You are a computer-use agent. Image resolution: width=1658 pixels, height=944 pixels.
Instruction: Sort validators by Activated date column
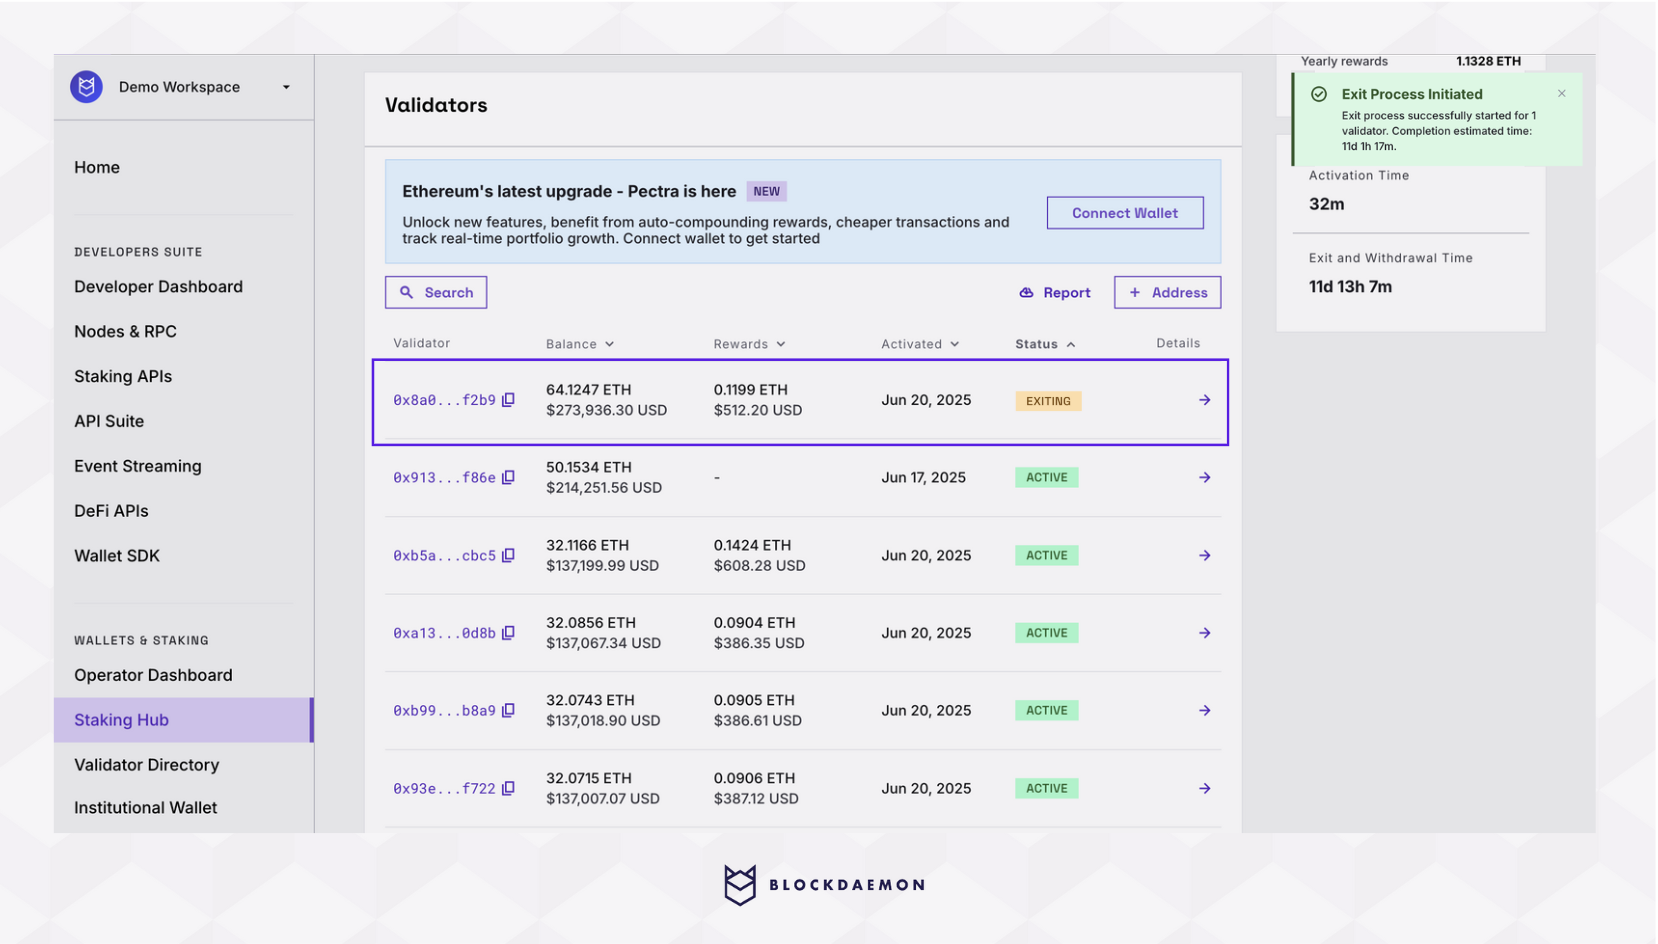pos(920,344)
